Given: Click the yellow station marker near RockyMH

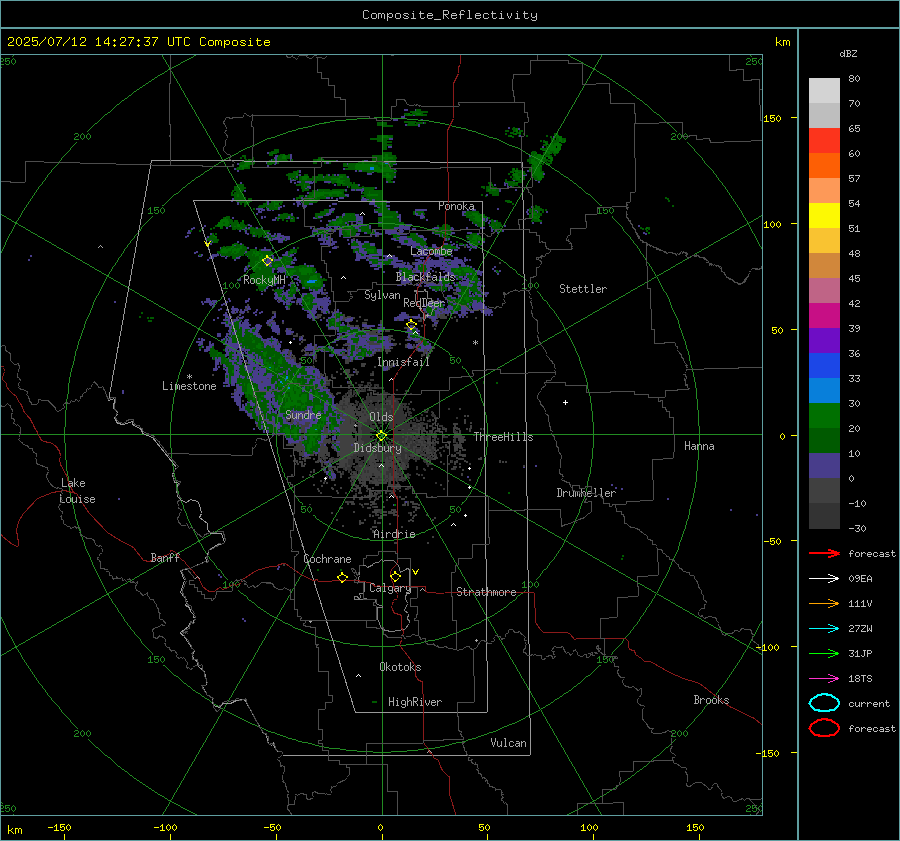Looking at the screenshot, I should pyautogui.click(x=267, y=261).
